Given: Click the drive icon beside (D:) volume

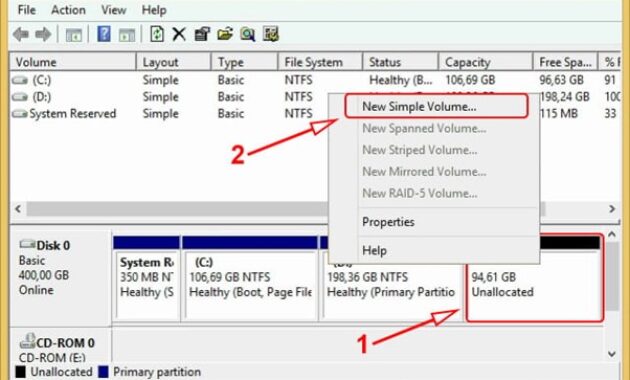Looking at the screenshot, I should [20, 97].
